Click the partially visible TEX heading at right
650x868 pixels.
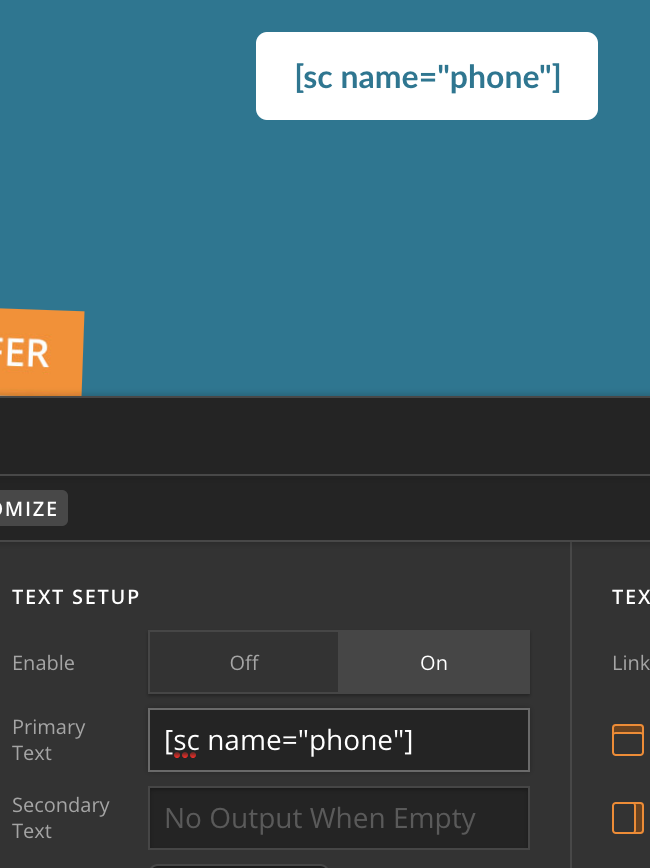tap(631, 597)
